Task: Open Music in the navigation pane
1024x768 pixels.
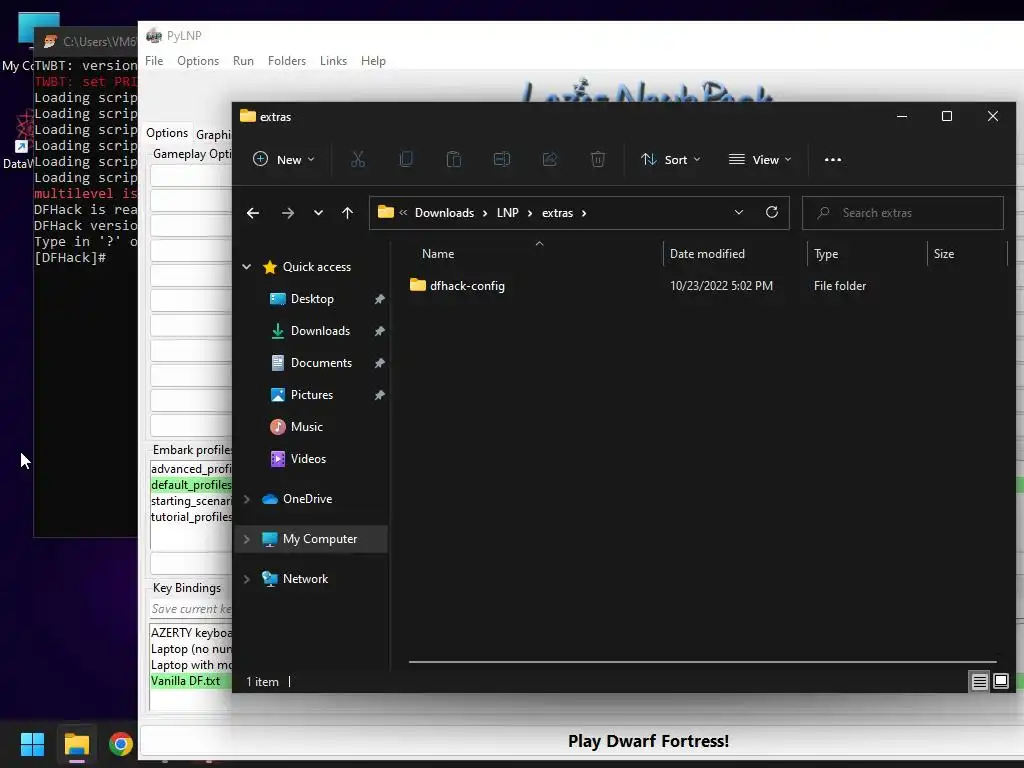Action: click(306, 427)
